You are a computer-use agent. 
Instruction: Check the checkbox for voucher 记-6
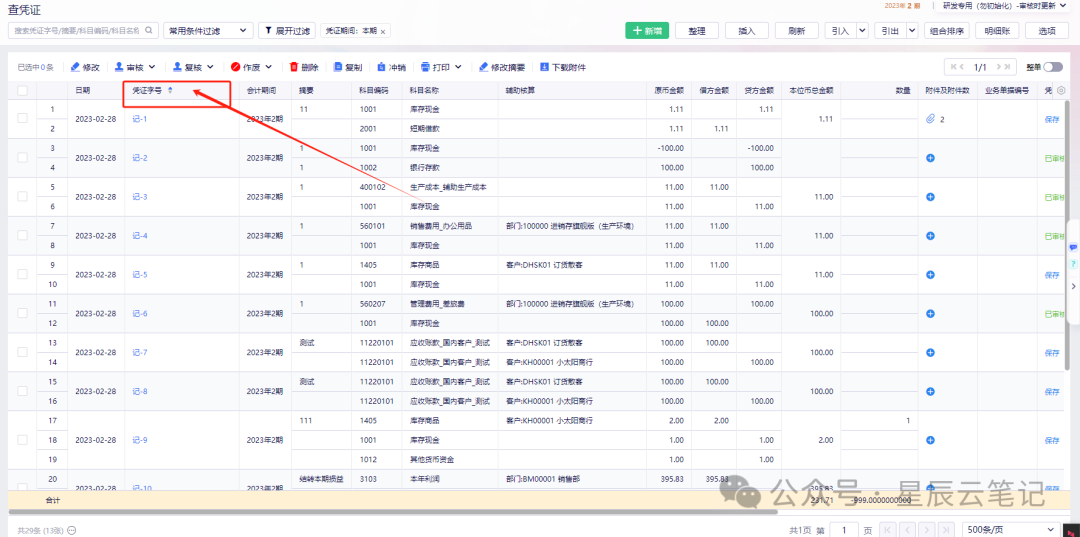coord(22,313)
